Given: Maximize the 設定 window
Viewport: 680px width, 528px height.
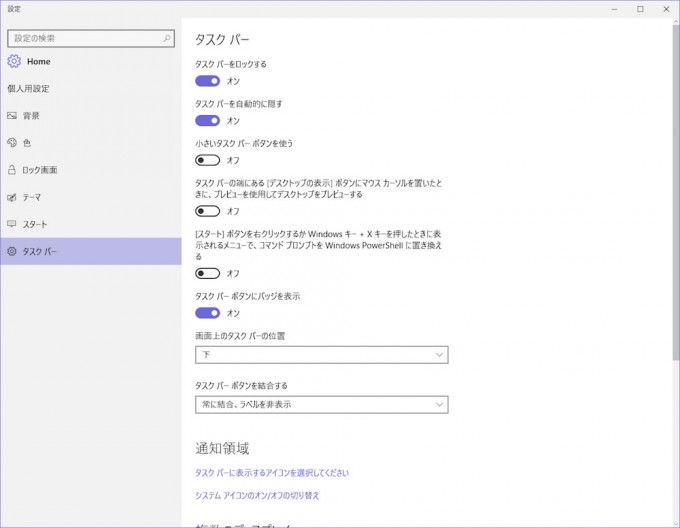Looking at the screenshot, I should (x=641, y=9).
